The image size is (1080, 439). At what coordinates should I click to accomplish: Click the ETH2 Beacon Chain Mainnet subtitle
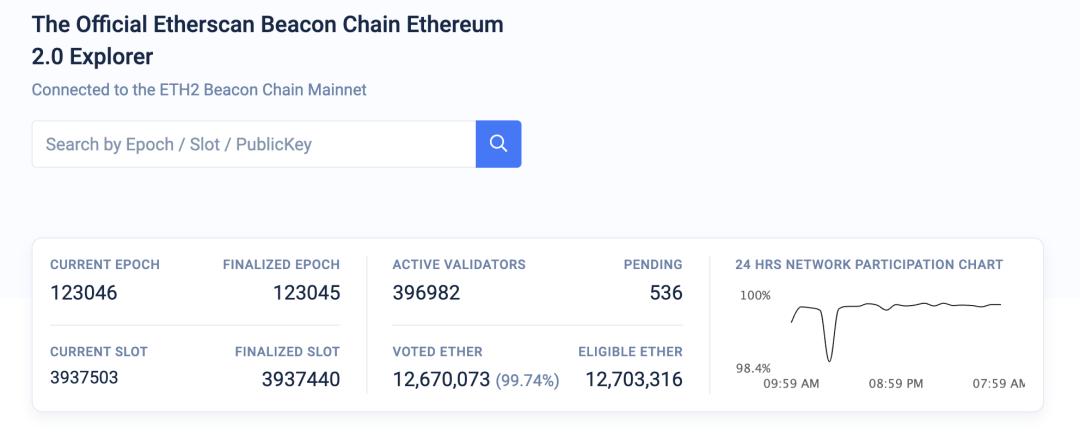coord(199,90)
